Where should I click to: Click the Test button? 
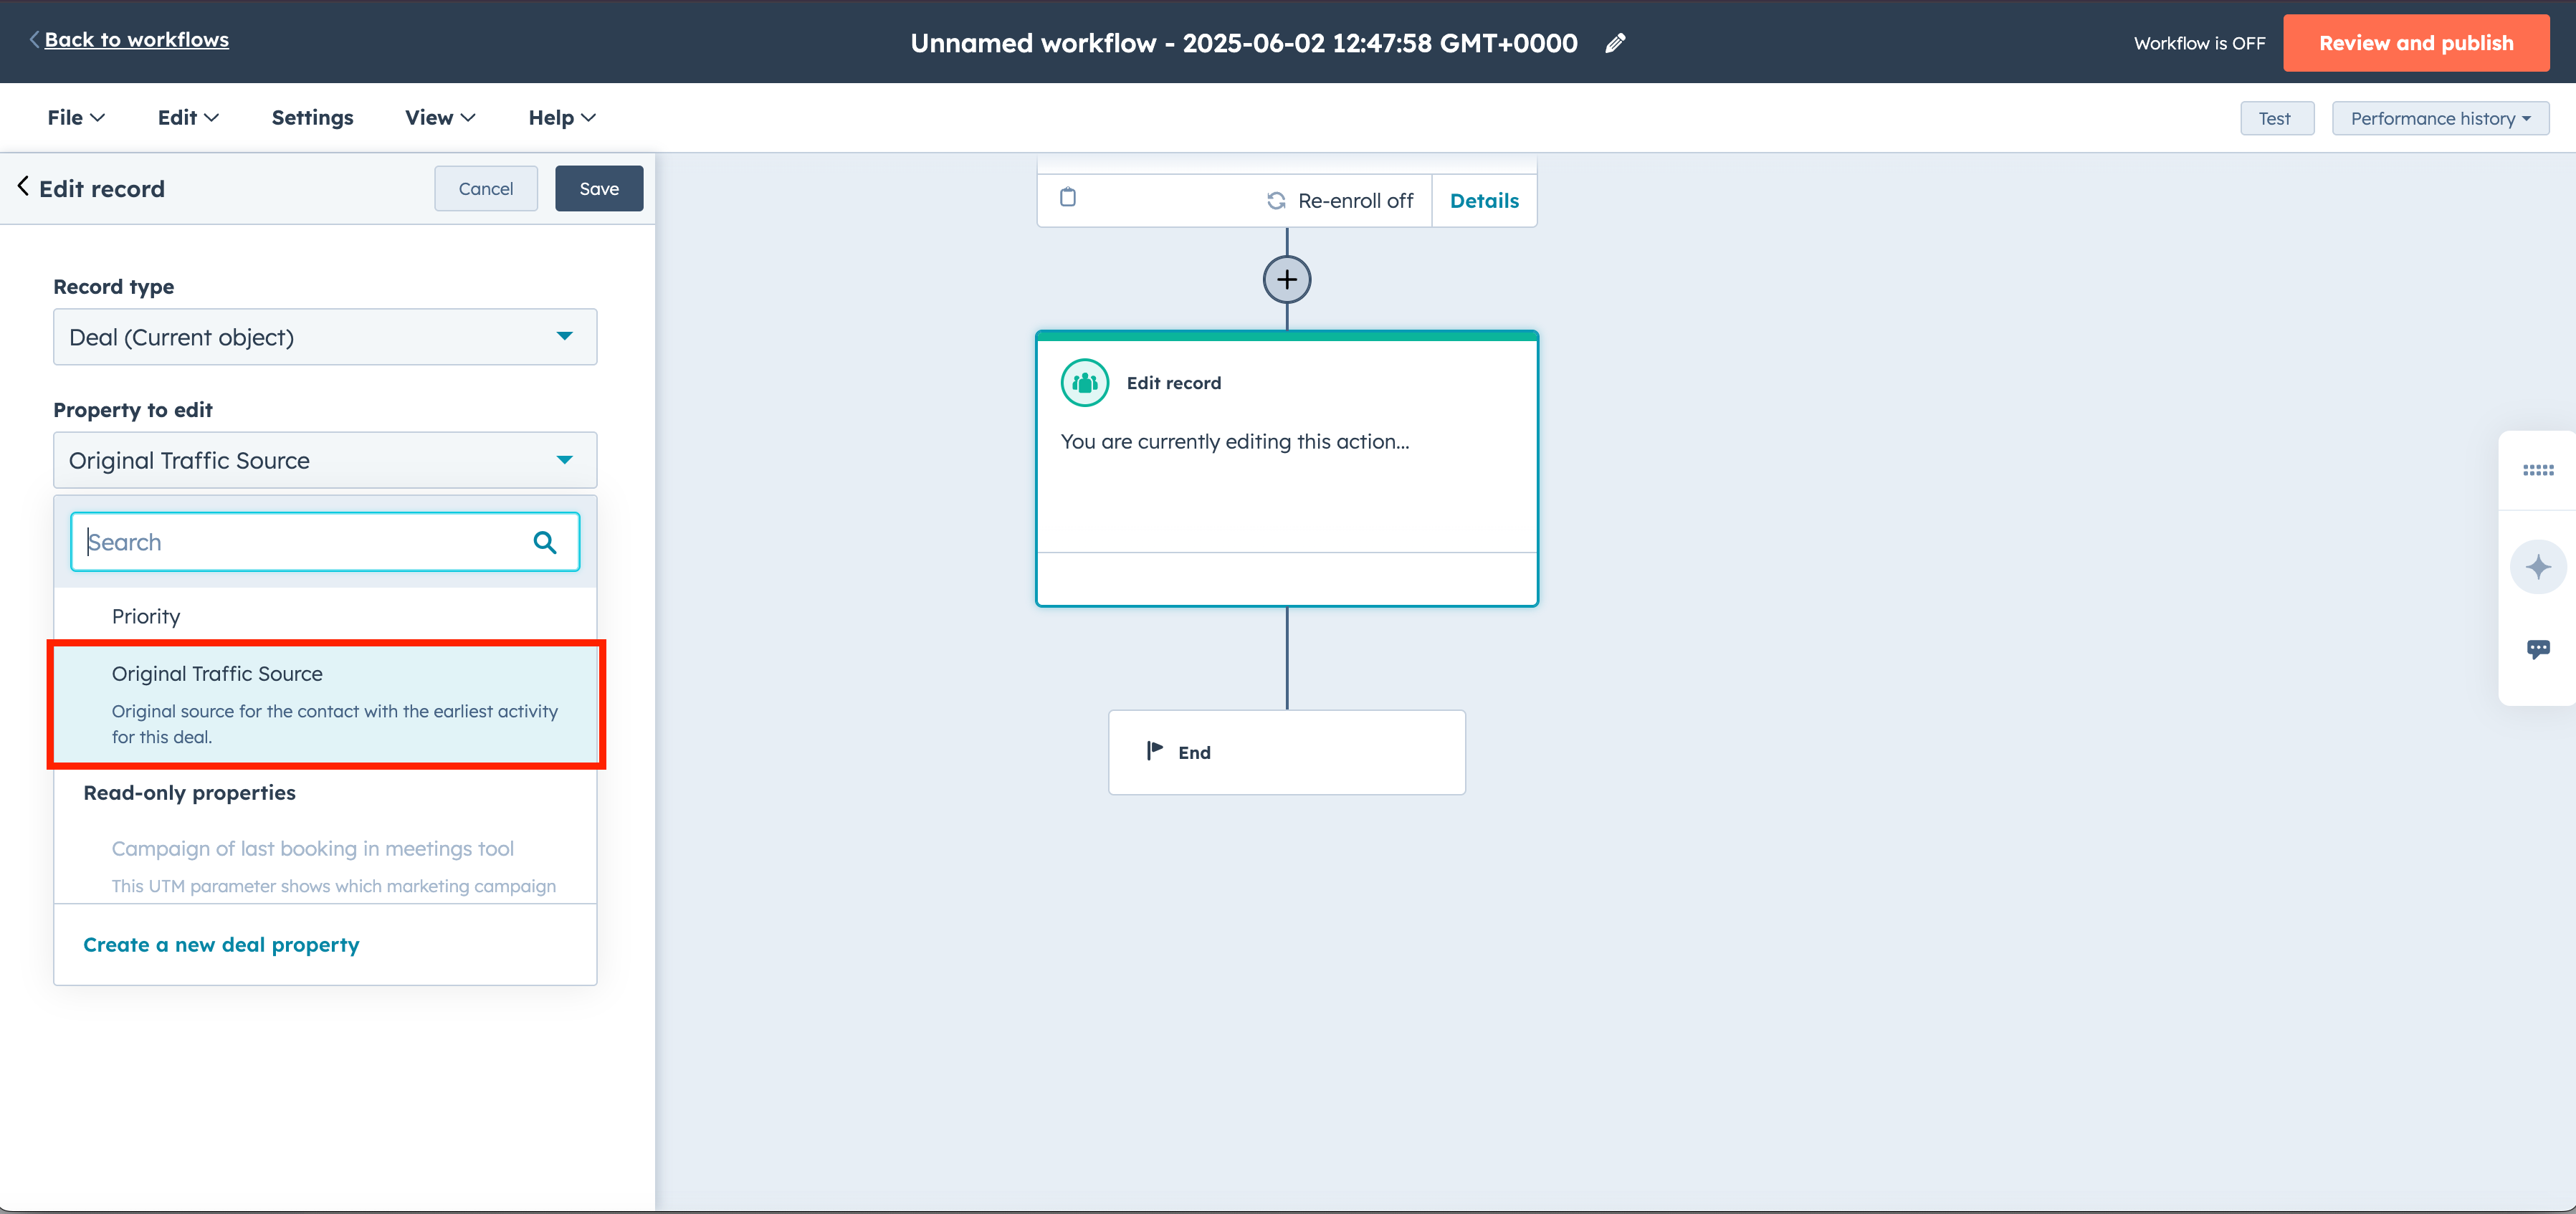(x=2276, y=118)
